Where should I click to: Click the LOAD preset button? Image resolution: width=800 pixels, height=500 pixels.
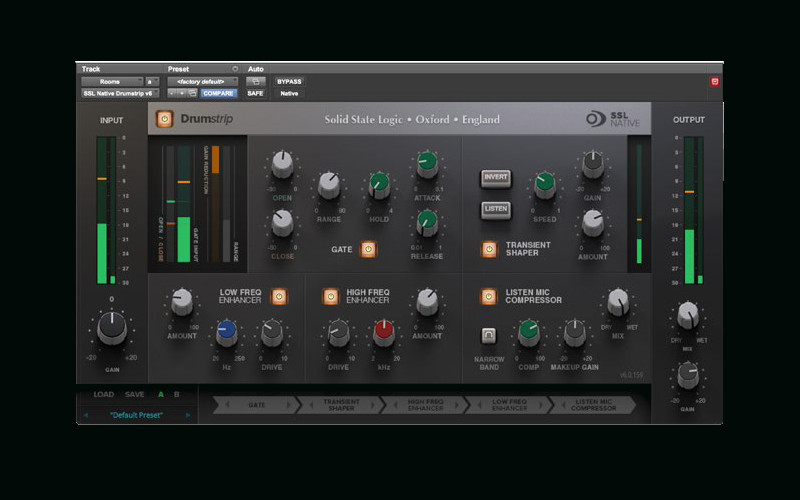pos(104,394)
